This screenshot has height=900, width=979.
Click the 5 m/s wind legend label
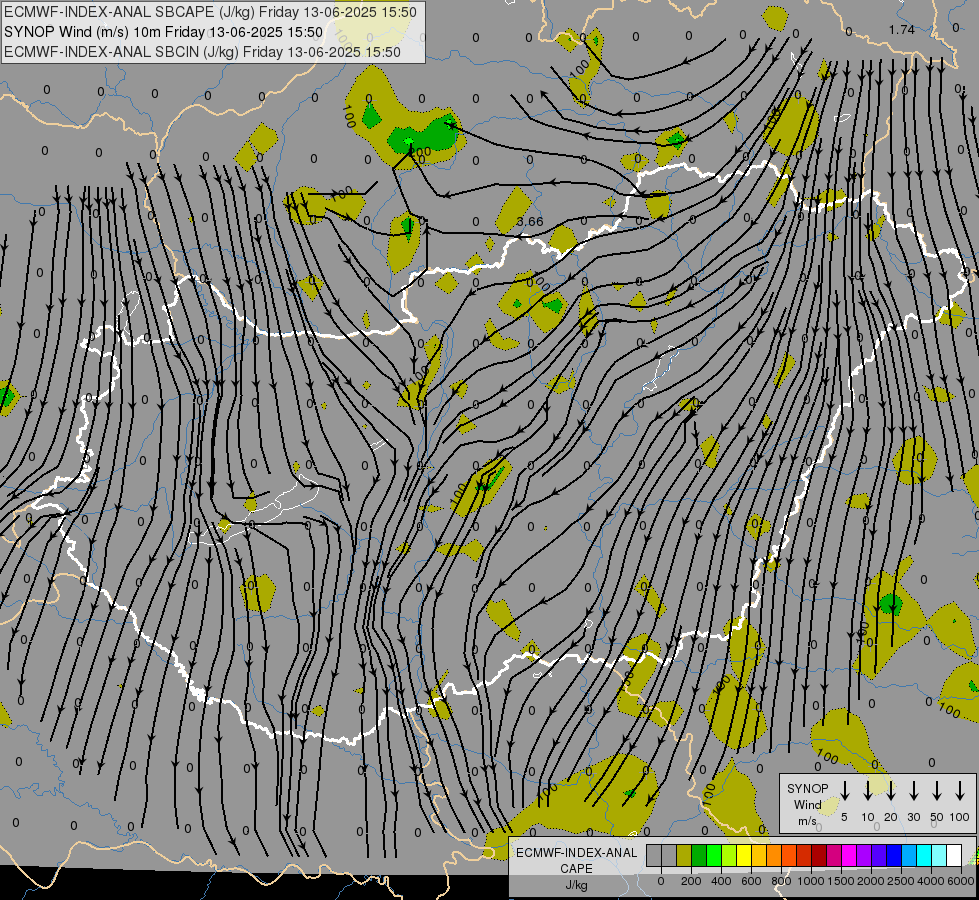pos(844,817)
